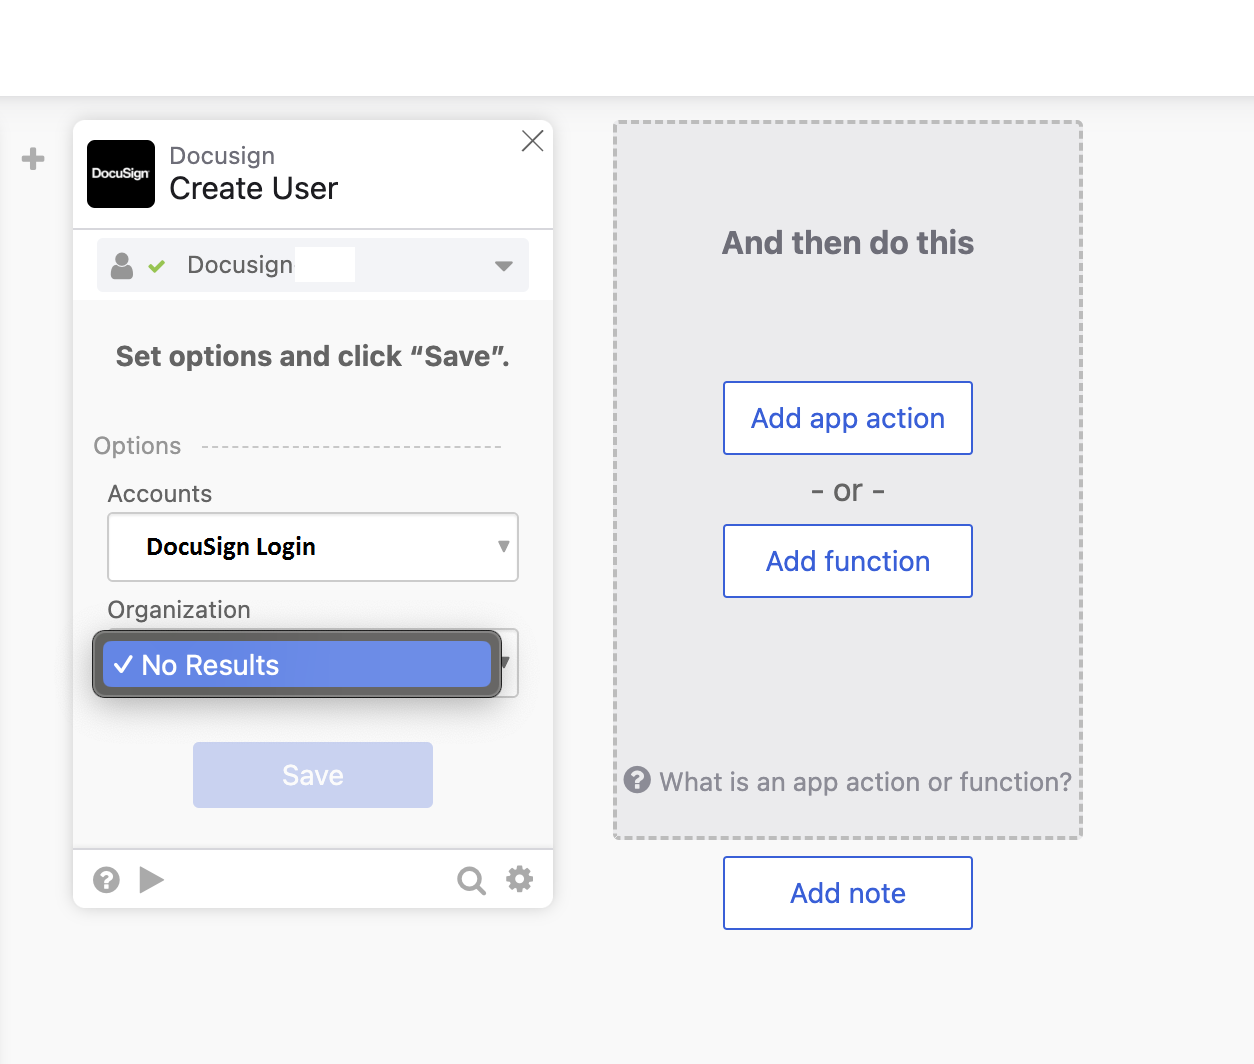1254x1064 pixels.
Task: Click Add app action
Action: click(x=847, y=418)
